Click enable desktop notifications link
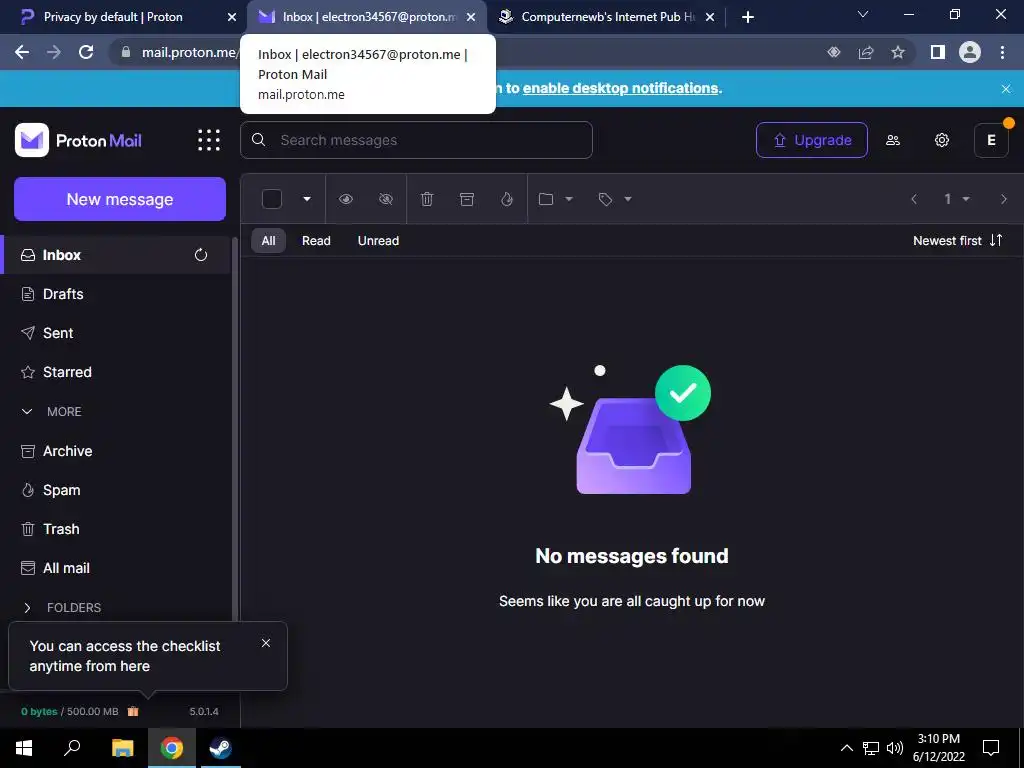Screen dimensions: 1024x768 tap(620, 88)
